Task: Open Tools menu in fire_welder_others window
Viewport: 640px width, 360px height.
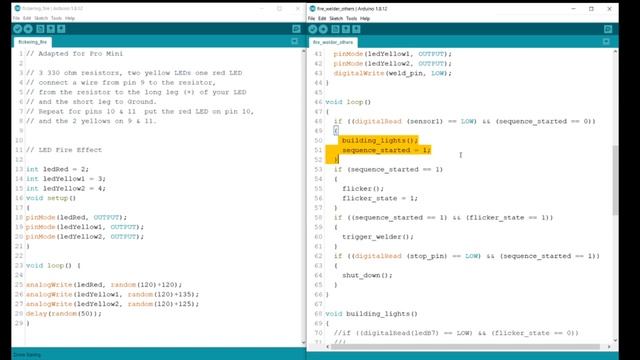Action: 351,18
